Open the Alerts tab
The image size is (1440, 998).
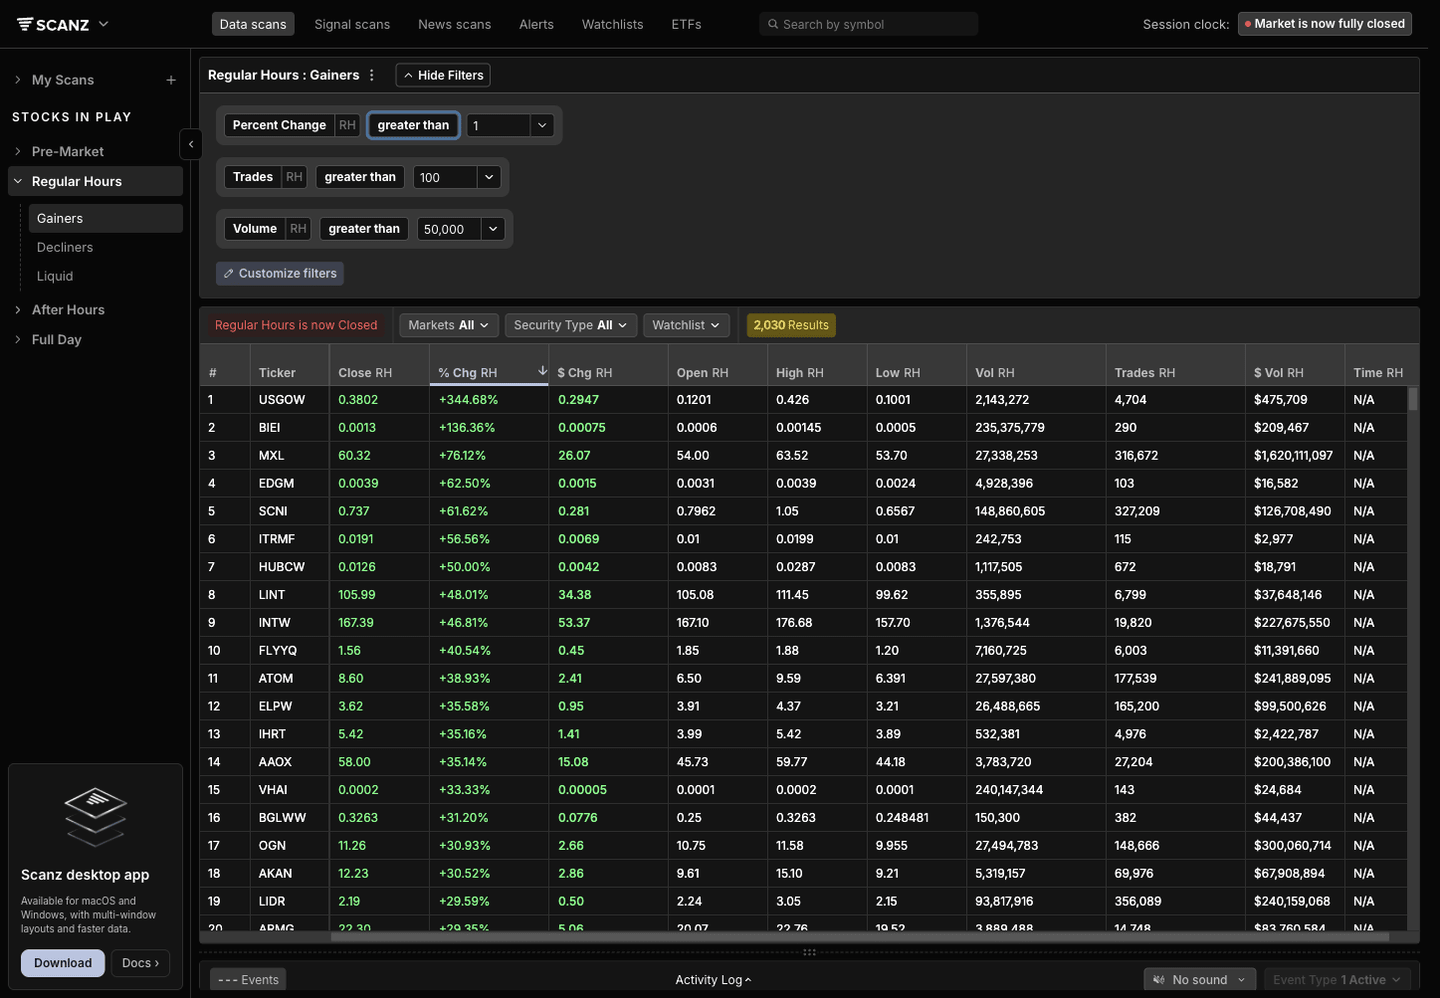pyautogui.click(x=536, y=24)
